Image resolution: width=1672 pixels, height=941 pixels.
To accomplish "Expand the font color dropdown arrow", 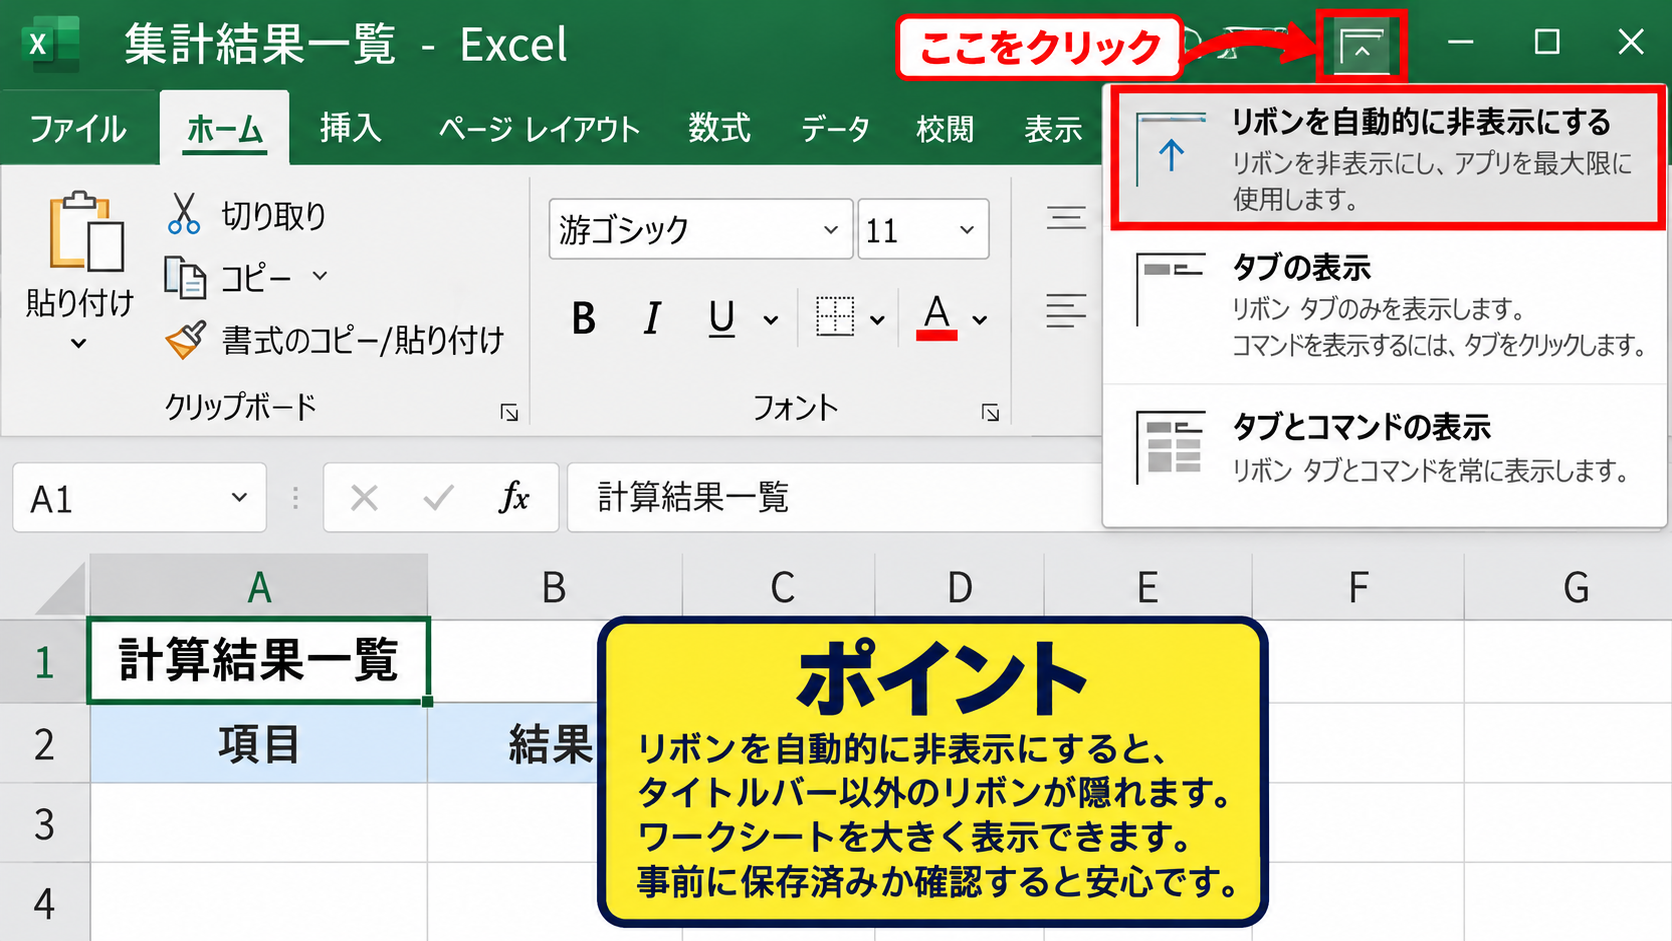I will [980, 321].
